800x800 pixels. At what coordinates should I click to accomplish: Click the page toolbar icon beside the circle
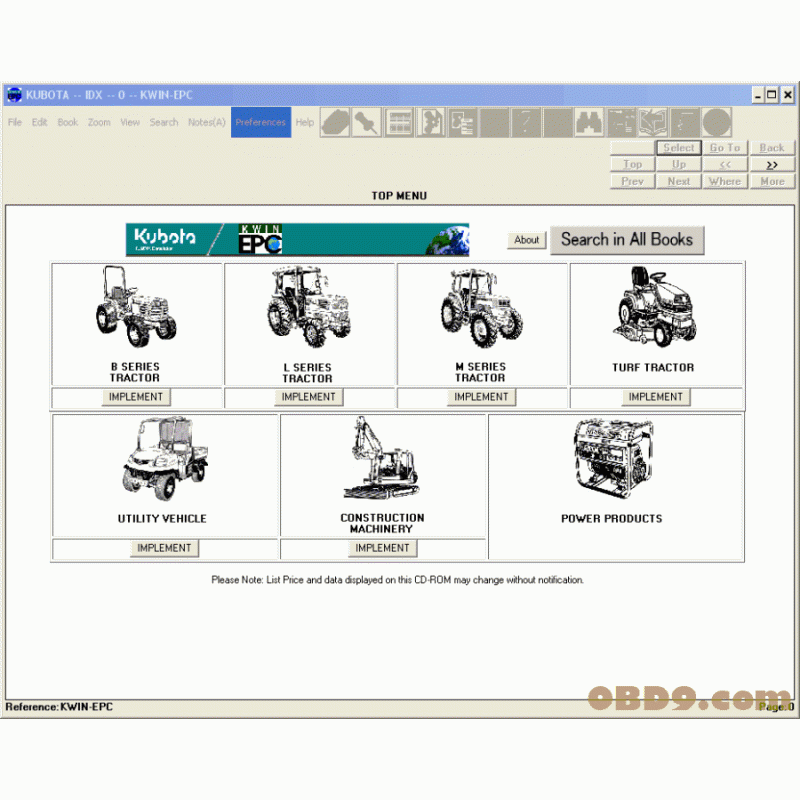[685, 122]
